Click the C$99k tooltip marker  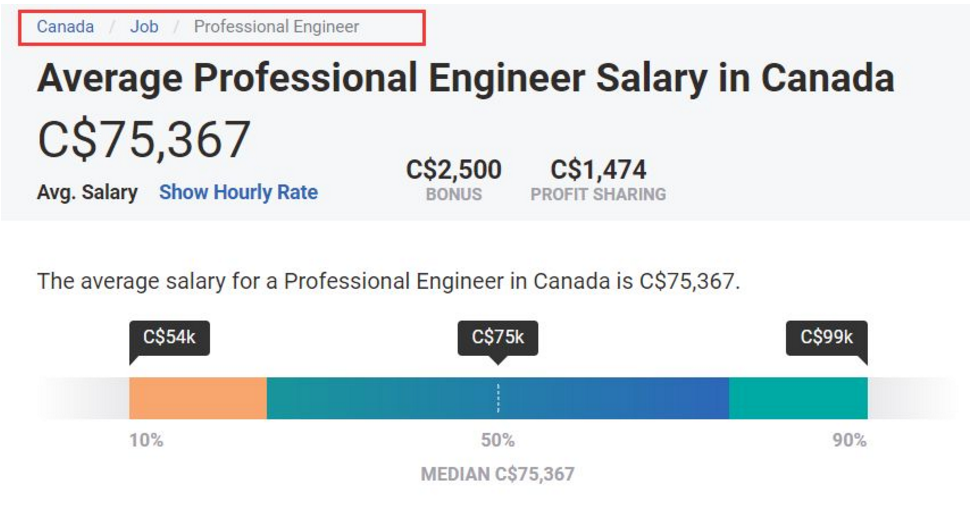point(826,338)
